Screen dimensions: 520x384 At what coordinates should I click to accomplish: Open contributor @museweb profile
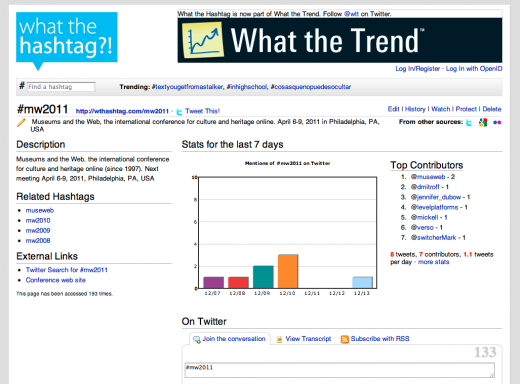428,177
